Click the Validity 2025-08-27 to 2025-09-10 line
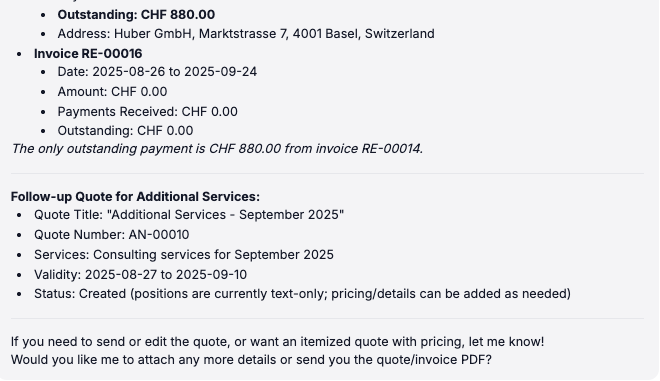Screen dimensions: 660x381 [141, 274]
